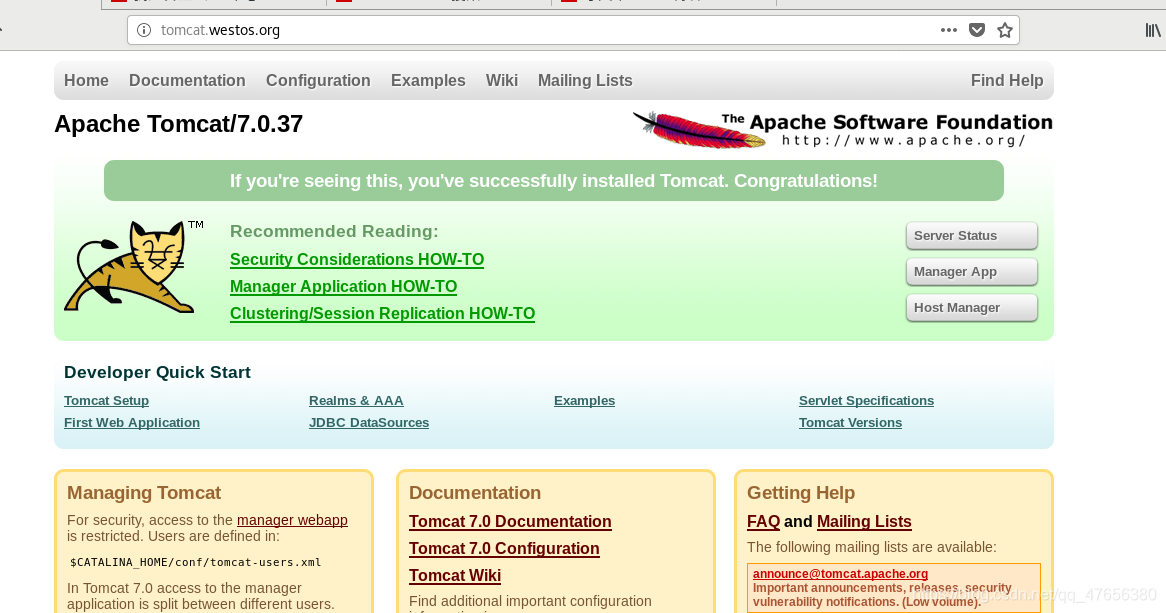This screenshot has height=613, width=1166.
Task: Open the First Web Application link
Action: pyautogui.click(x=132, y=423)
